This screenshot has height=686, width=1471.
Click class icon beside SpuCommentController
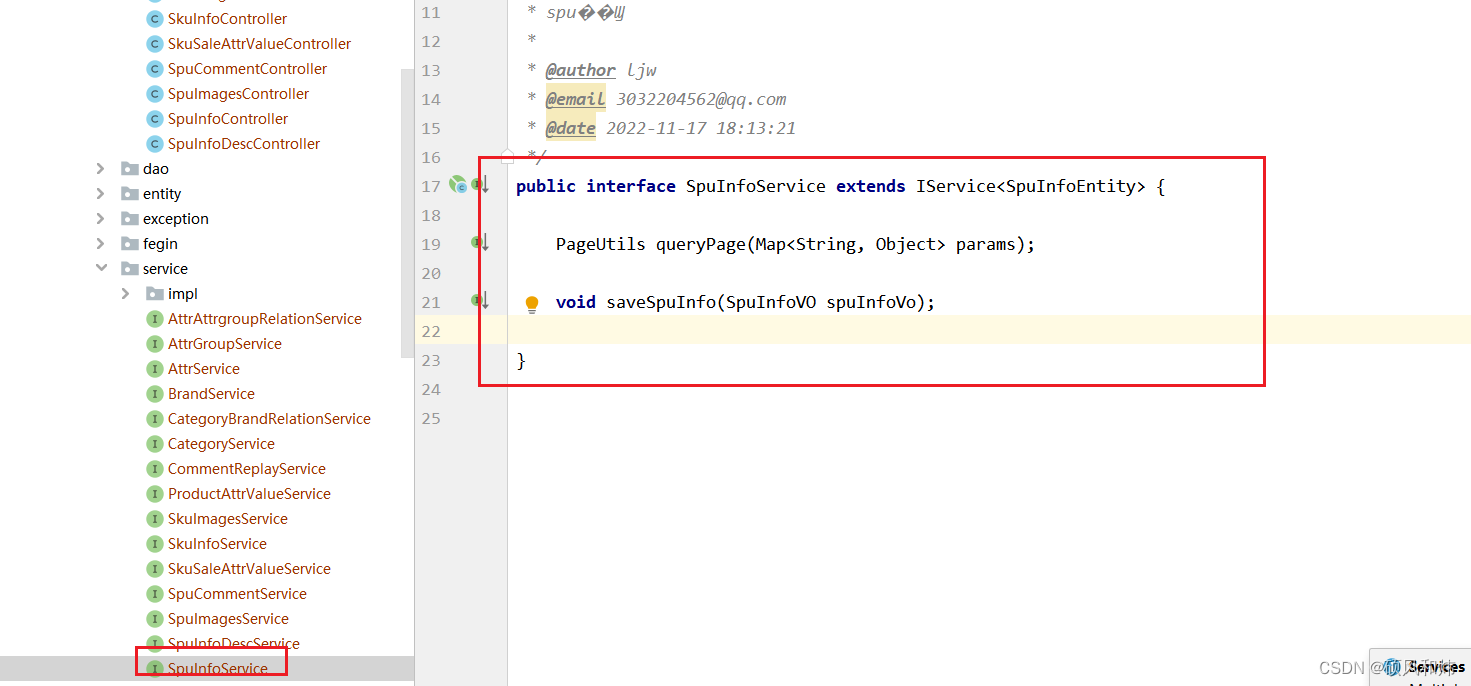click(154, 69)
